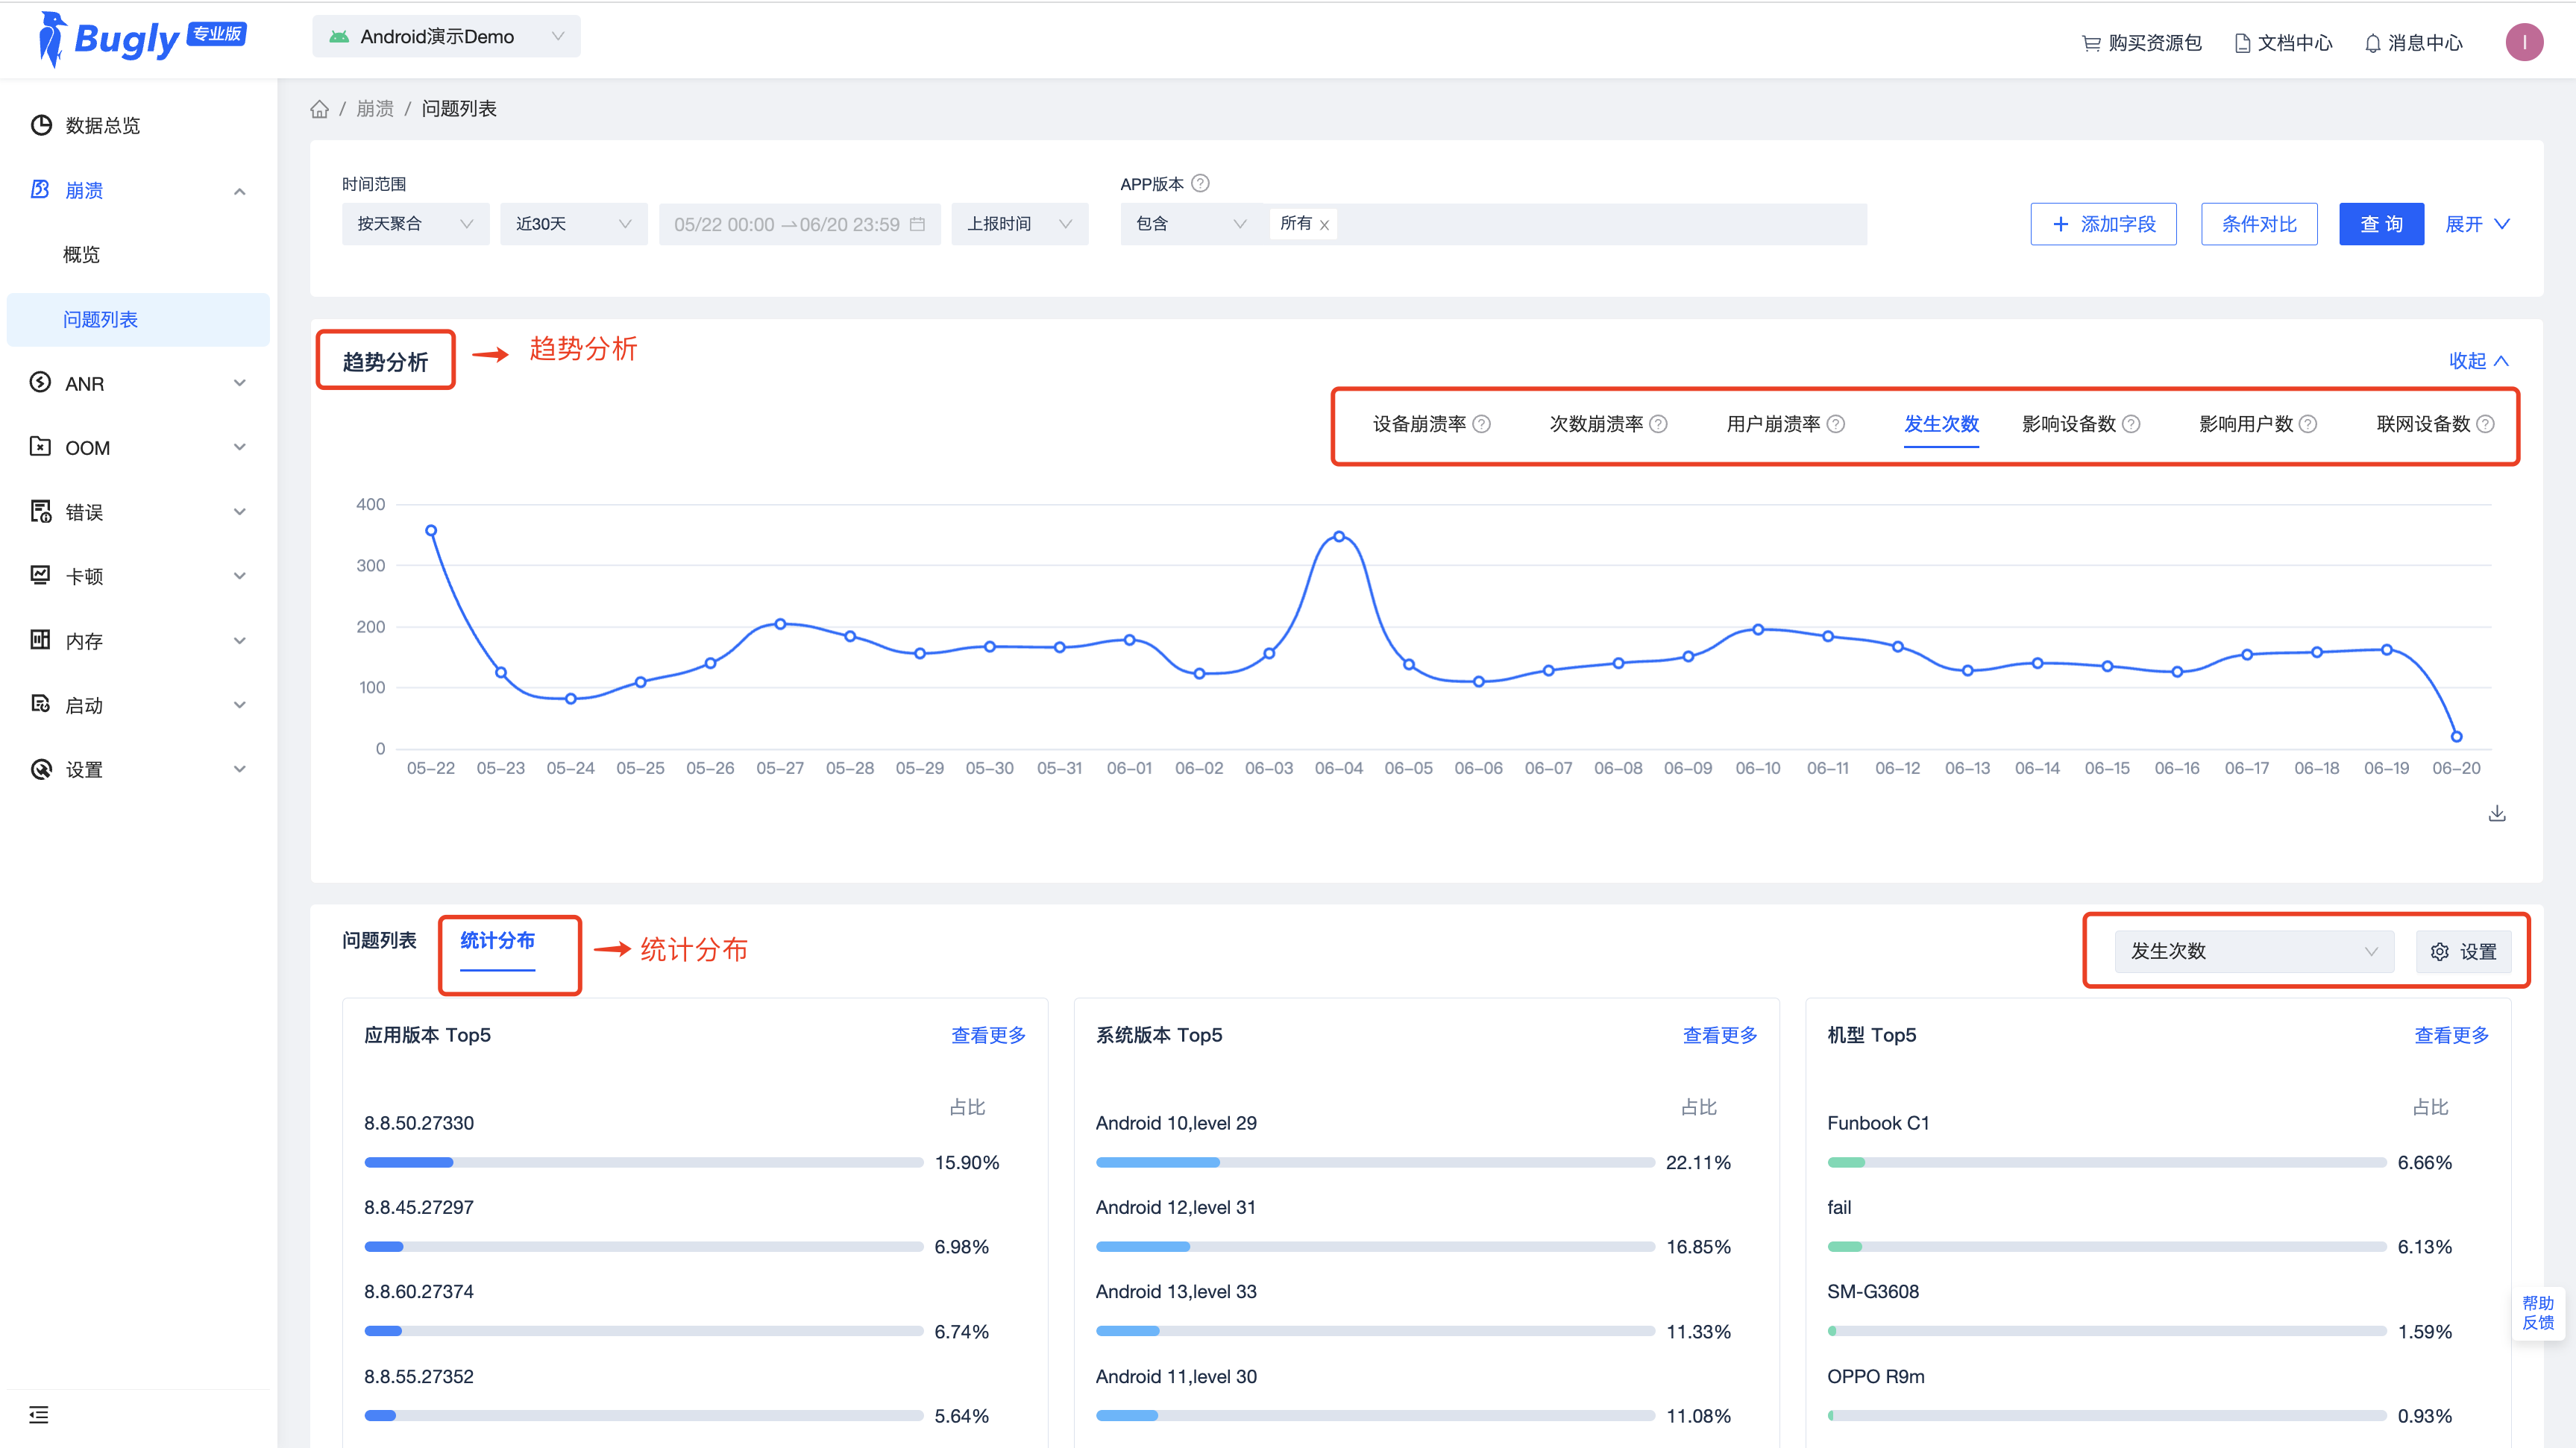Screen dimensions: 2576x1448
Task: Remove the 所有 version tag
Action: pyautogui.click(x=1324, y=225)
